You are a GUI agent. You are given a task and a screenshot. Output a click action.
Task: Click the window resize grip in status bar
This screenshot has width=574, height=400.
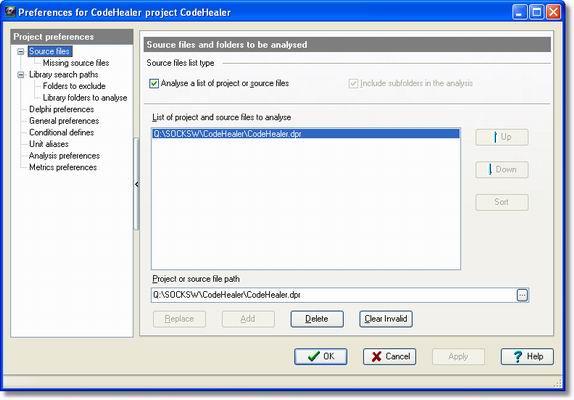click(x=557, y=383)
